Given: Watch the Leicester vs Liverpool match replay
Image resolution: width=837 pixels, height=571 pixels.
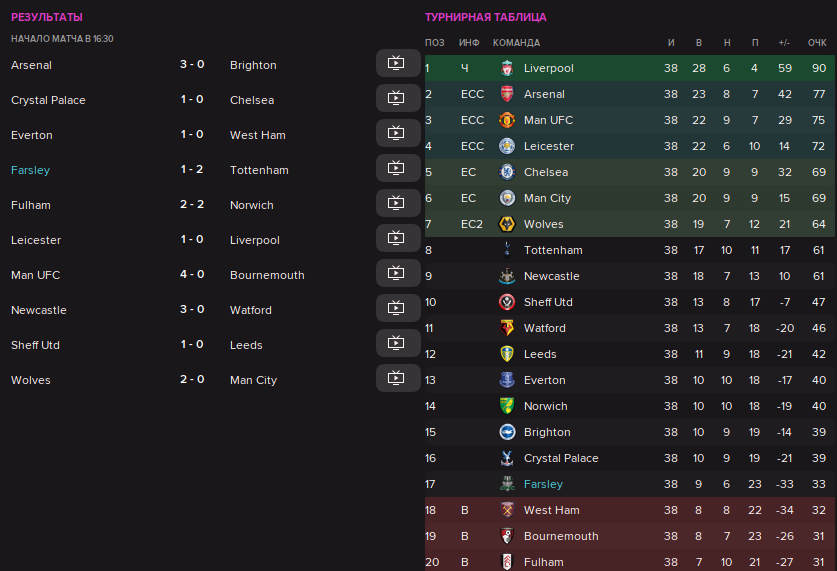Looking at the screenshot, I should click(397, 238).
